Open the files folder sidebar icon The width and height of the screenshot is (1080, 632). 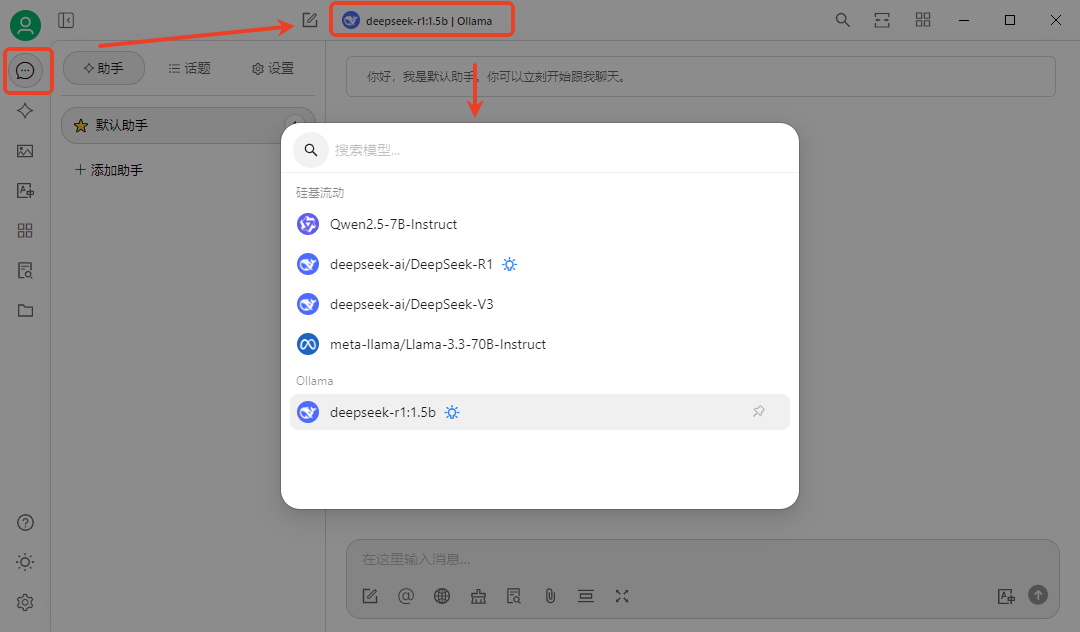pyautogui.click(x=25, y=310)
